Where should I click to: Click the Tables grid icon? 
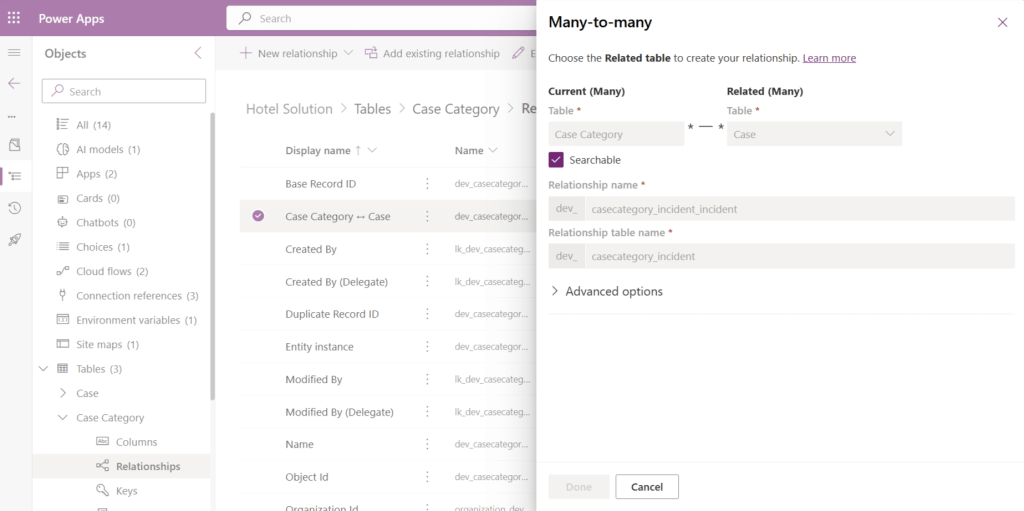(x=63, y=369)
